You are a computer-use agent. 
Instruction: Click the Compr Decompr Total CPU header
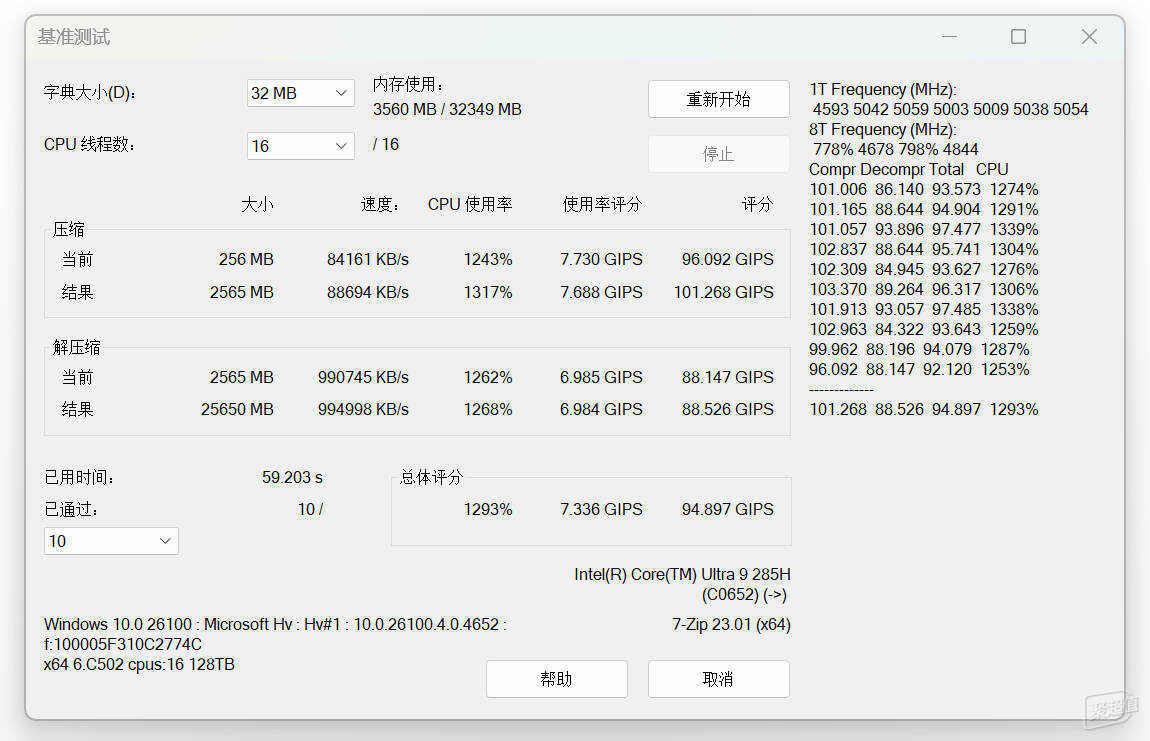(x=909, y=169)
